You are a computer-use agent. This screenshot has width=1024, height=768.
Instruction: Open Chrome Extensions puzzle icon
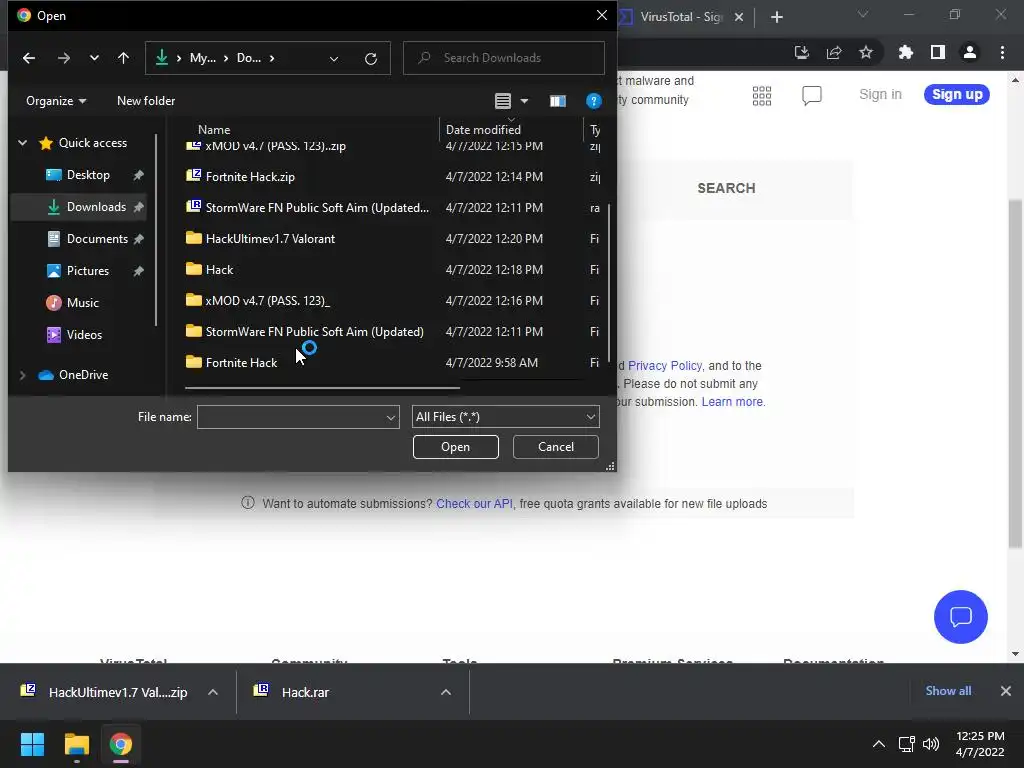pos(906,52)
